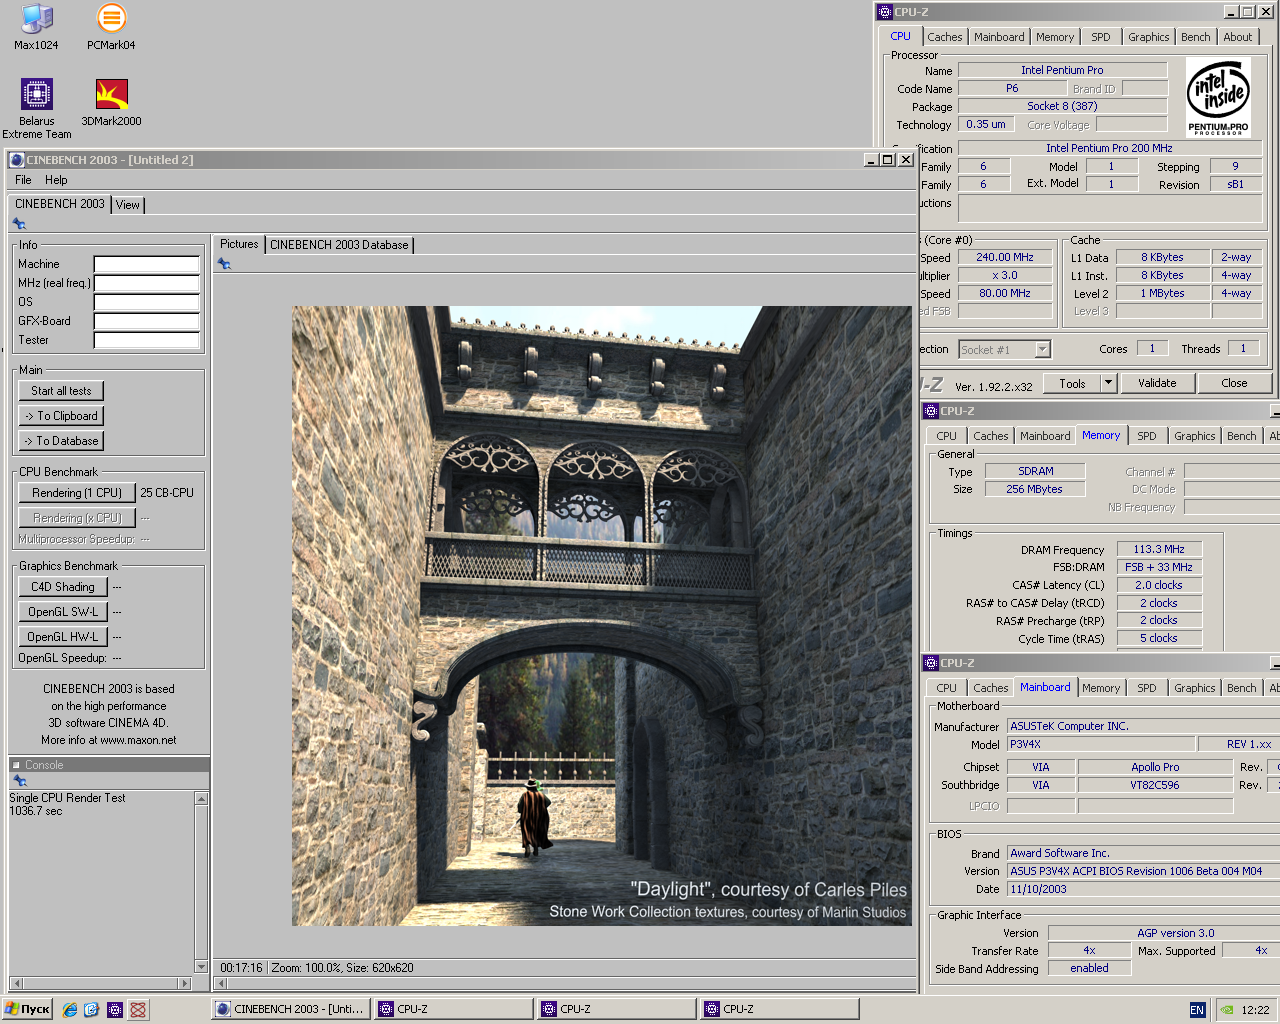The image size is (1280, 1024).
Task: Click the '1036.7 sec' console output text
Action: coord(36,811)
